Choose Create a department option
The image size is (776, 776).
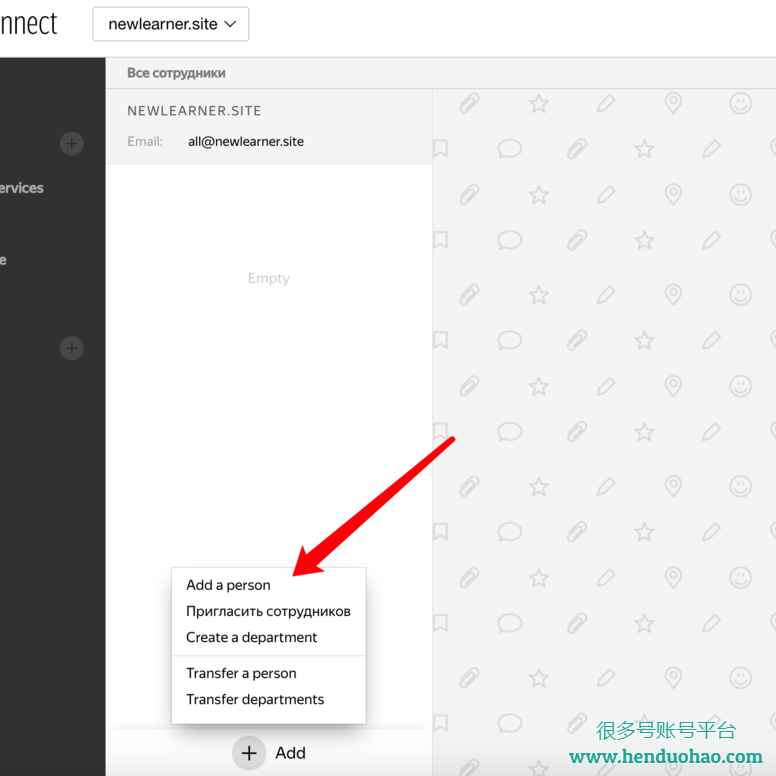[x=251, y=637]
